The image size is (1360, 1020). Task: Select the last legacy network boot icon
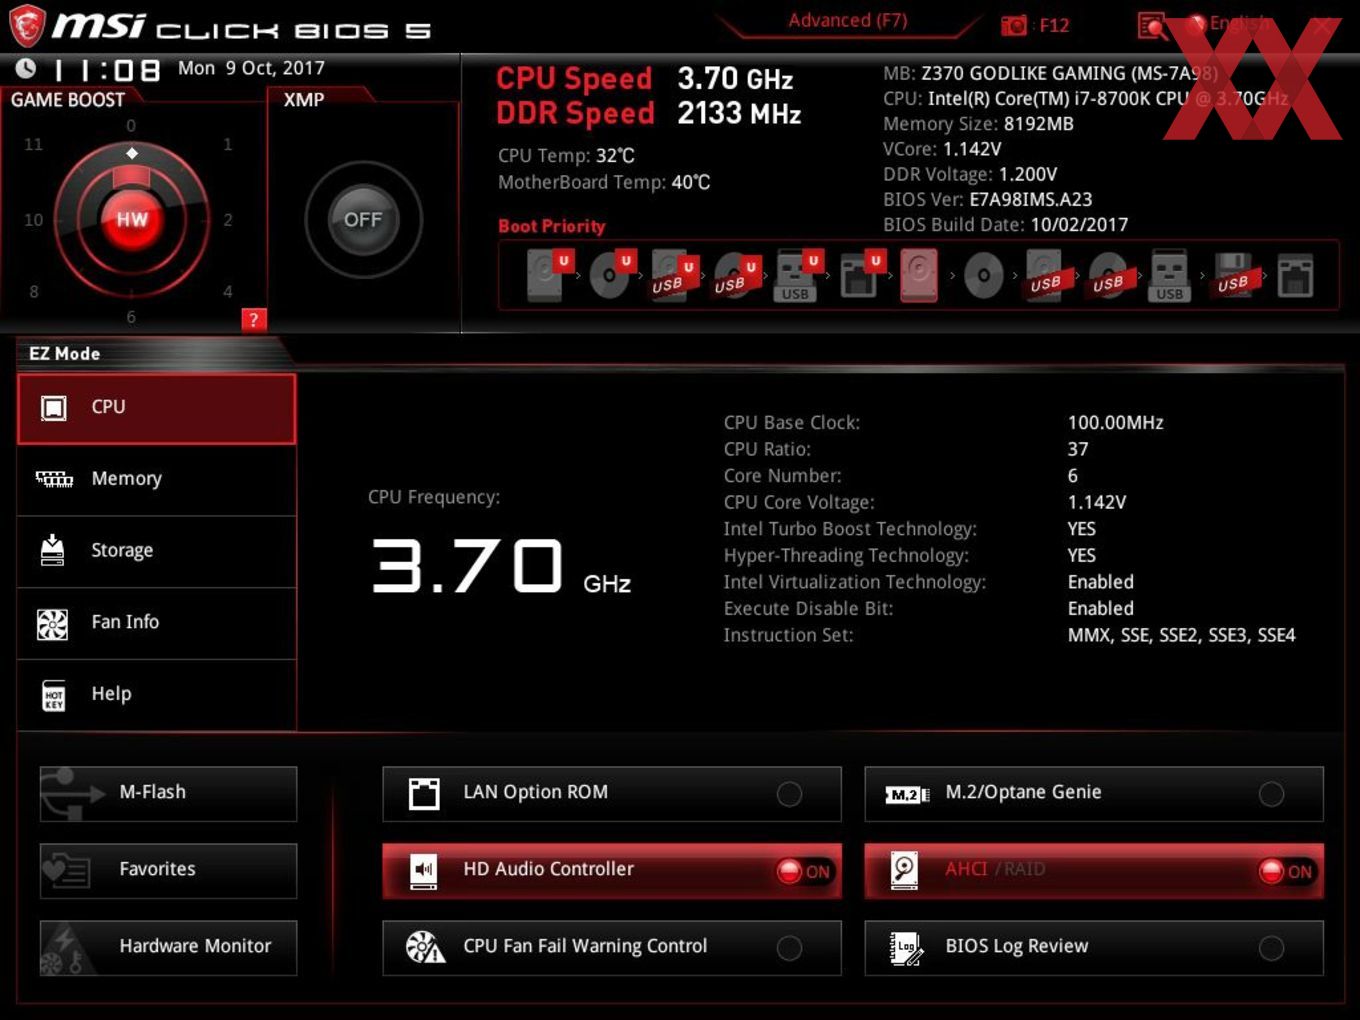tap(1295, 276)
